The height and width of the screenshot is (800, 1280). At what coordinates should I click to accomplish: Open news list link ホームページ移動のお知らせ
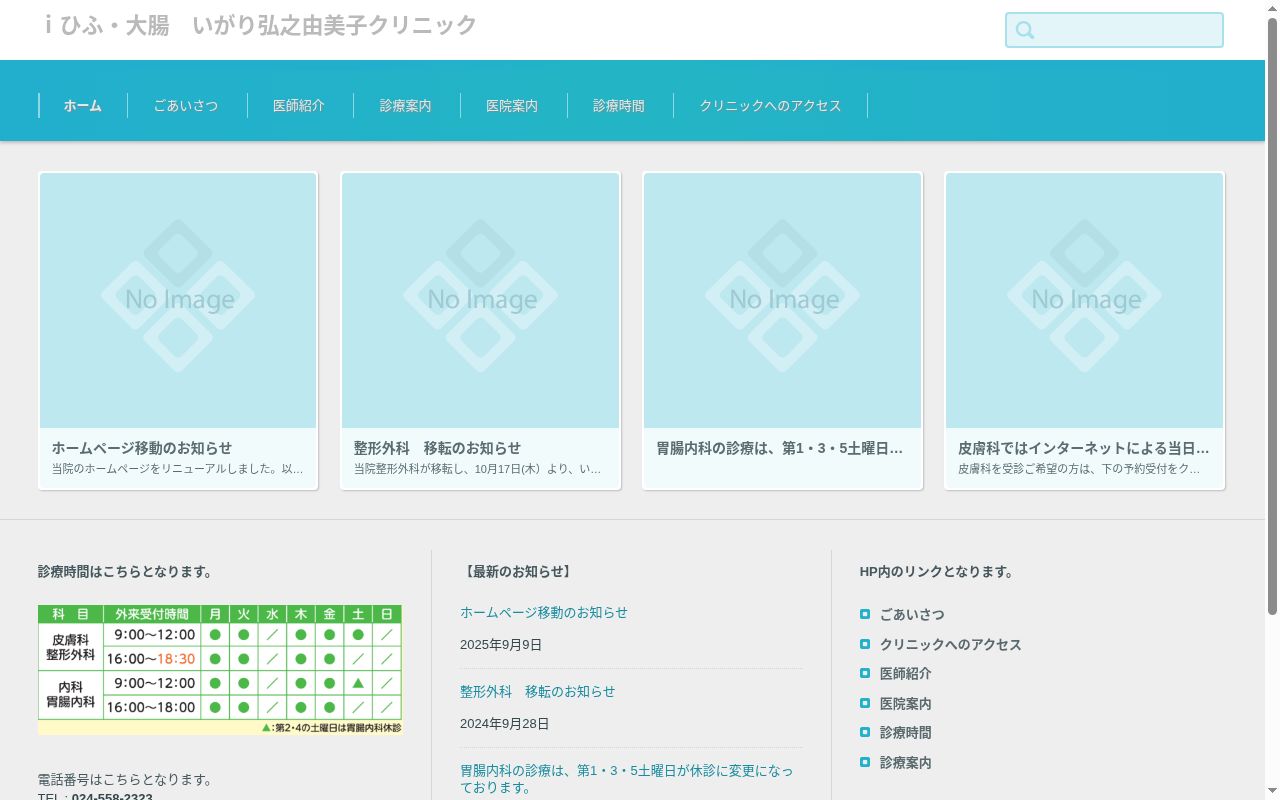[x=544, y=612]
